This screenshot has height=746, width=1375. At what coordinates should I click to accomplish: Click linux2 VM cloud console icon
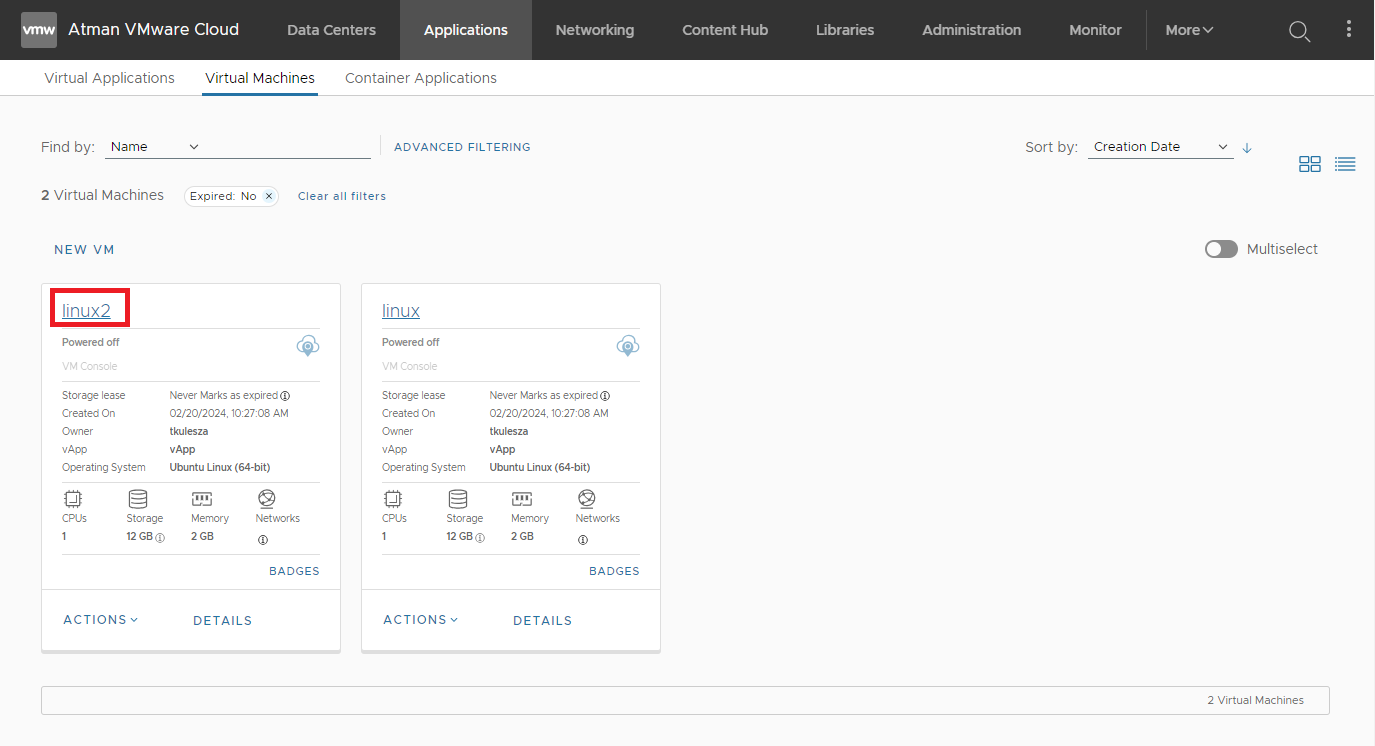click(308, 346)
